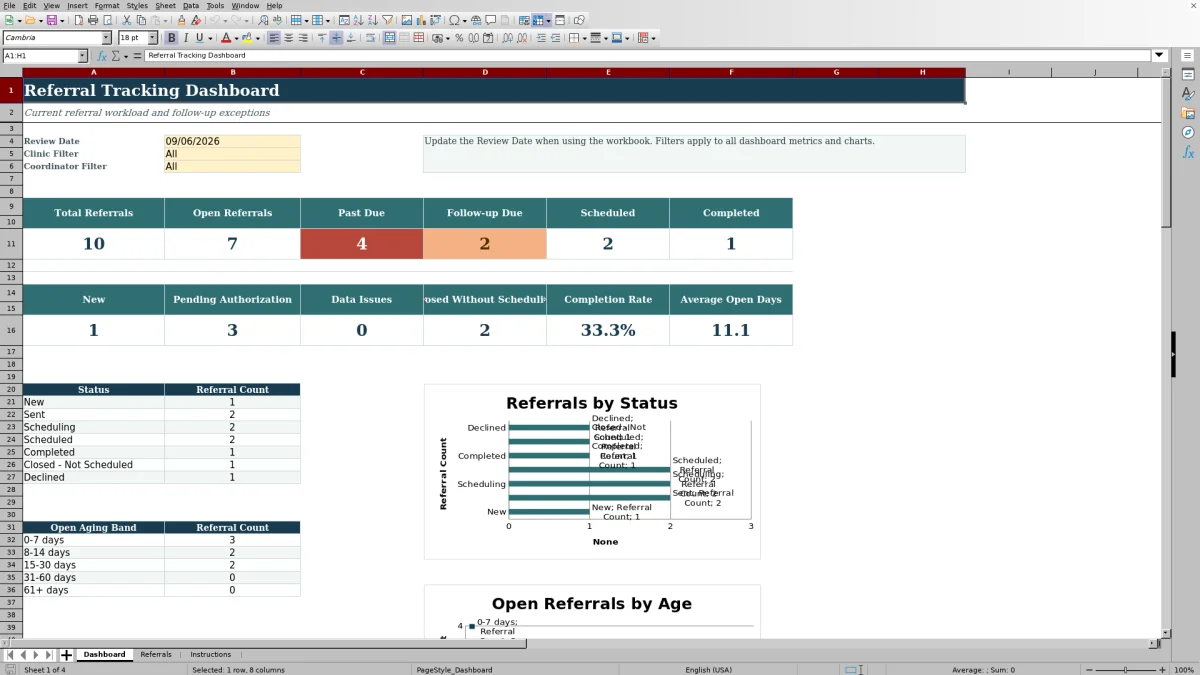Open the sidebar Navigator compass icon

coord(1188,132)
